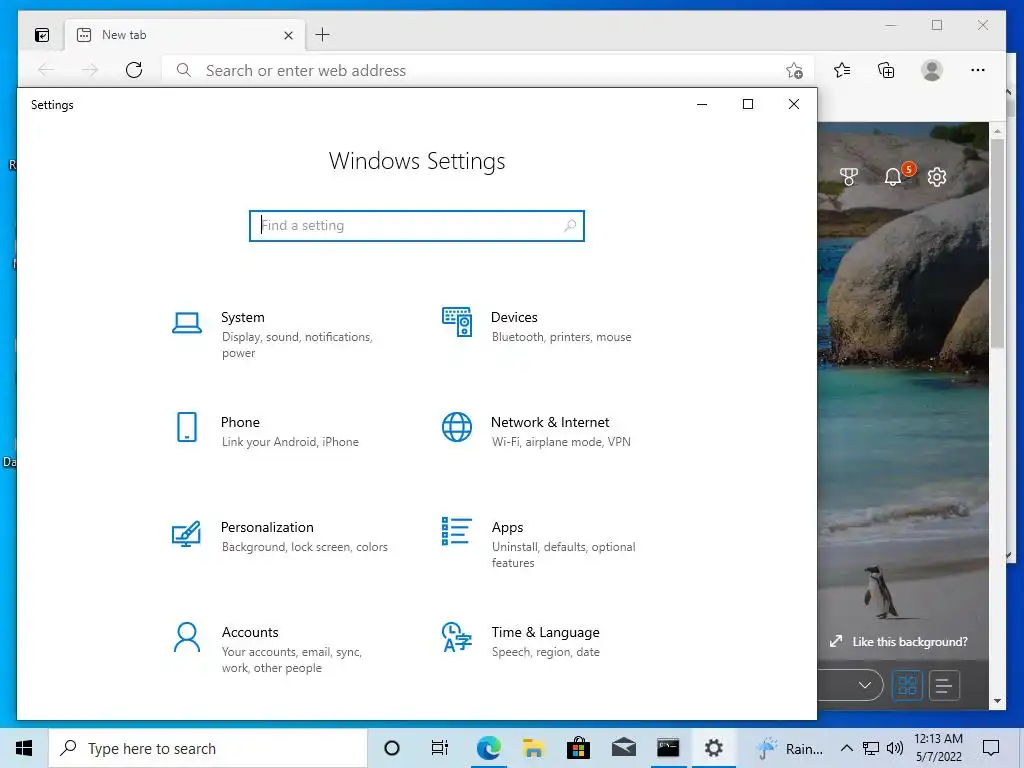
Task: Open the Devices keyboard and speaker icon
Action: (457, 322)
